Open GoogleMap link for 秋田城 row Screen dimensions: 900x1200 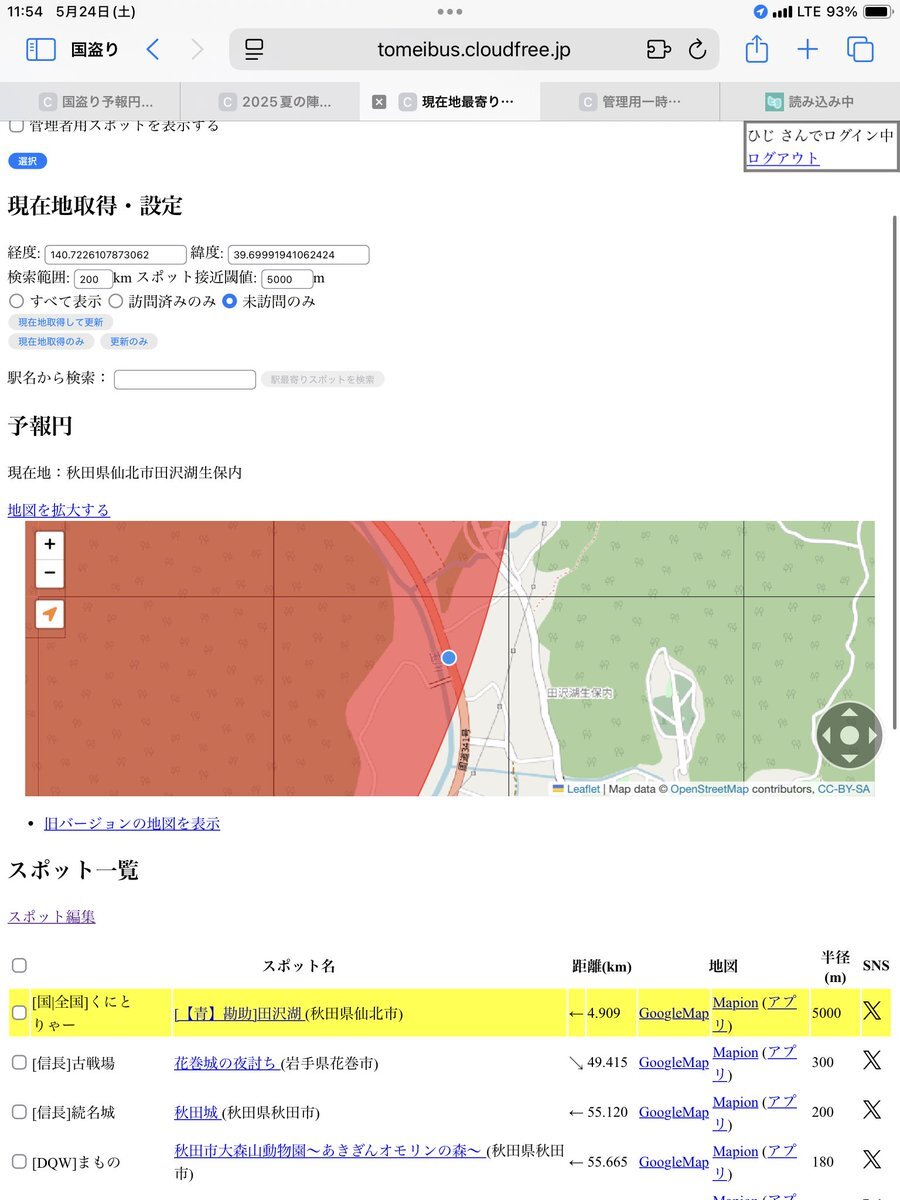click(674, 1112)
